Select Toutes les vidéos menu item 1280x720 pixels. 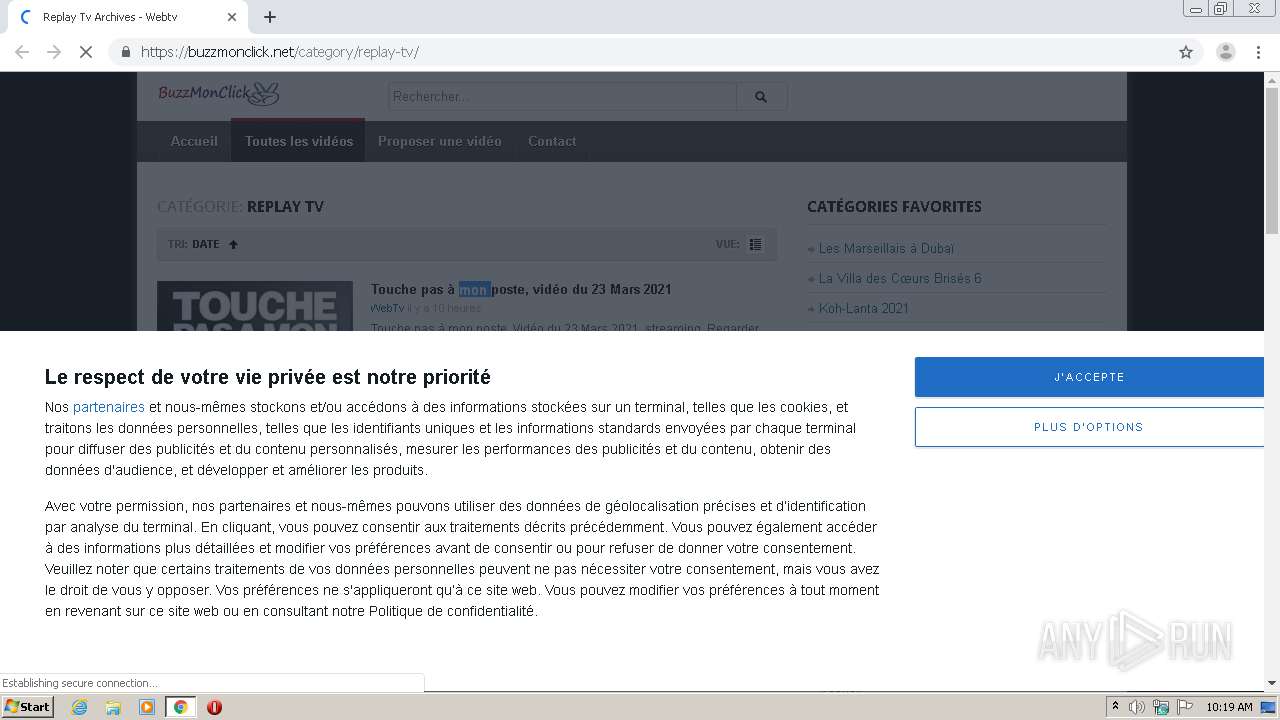coord(298,141)
